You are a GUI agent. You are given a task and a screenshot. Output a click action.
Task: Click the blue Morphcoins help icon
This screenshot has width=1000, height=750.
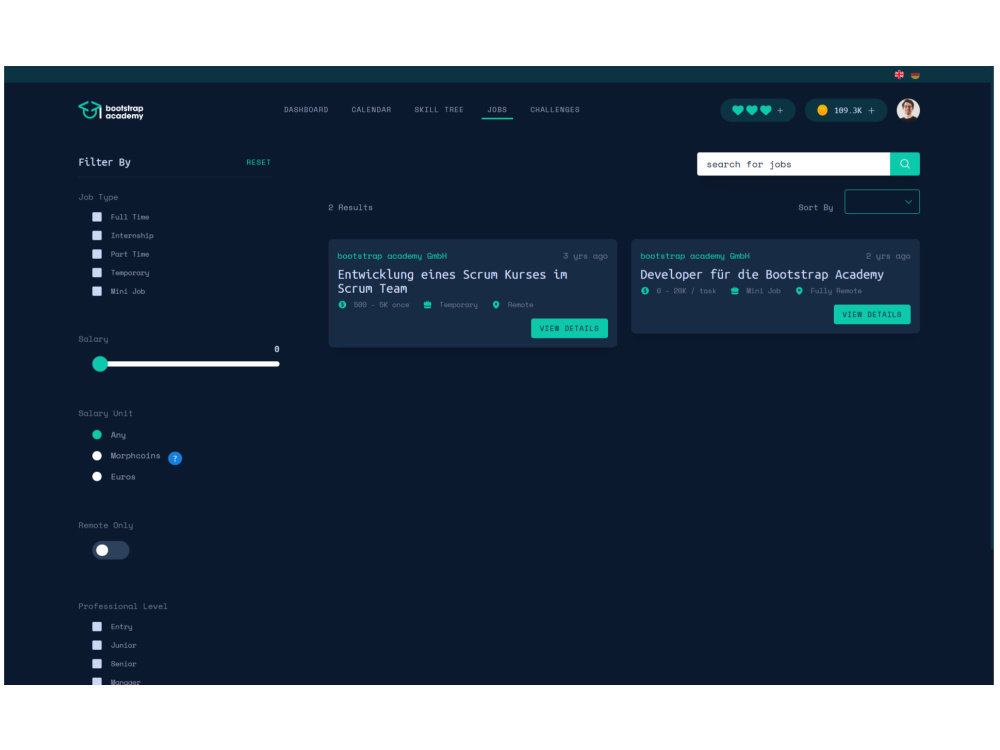point(175,458)
